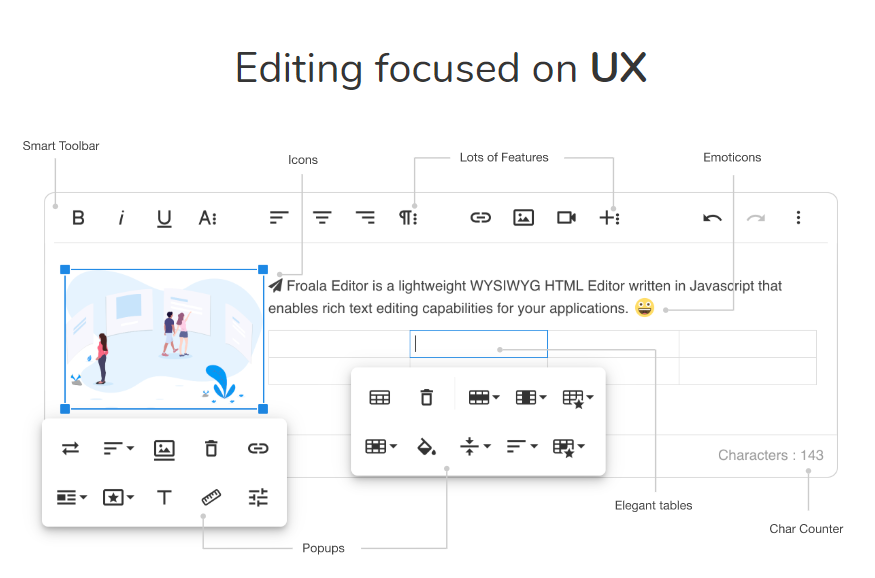Click the 'Lots of Features' label

(504, 158)
